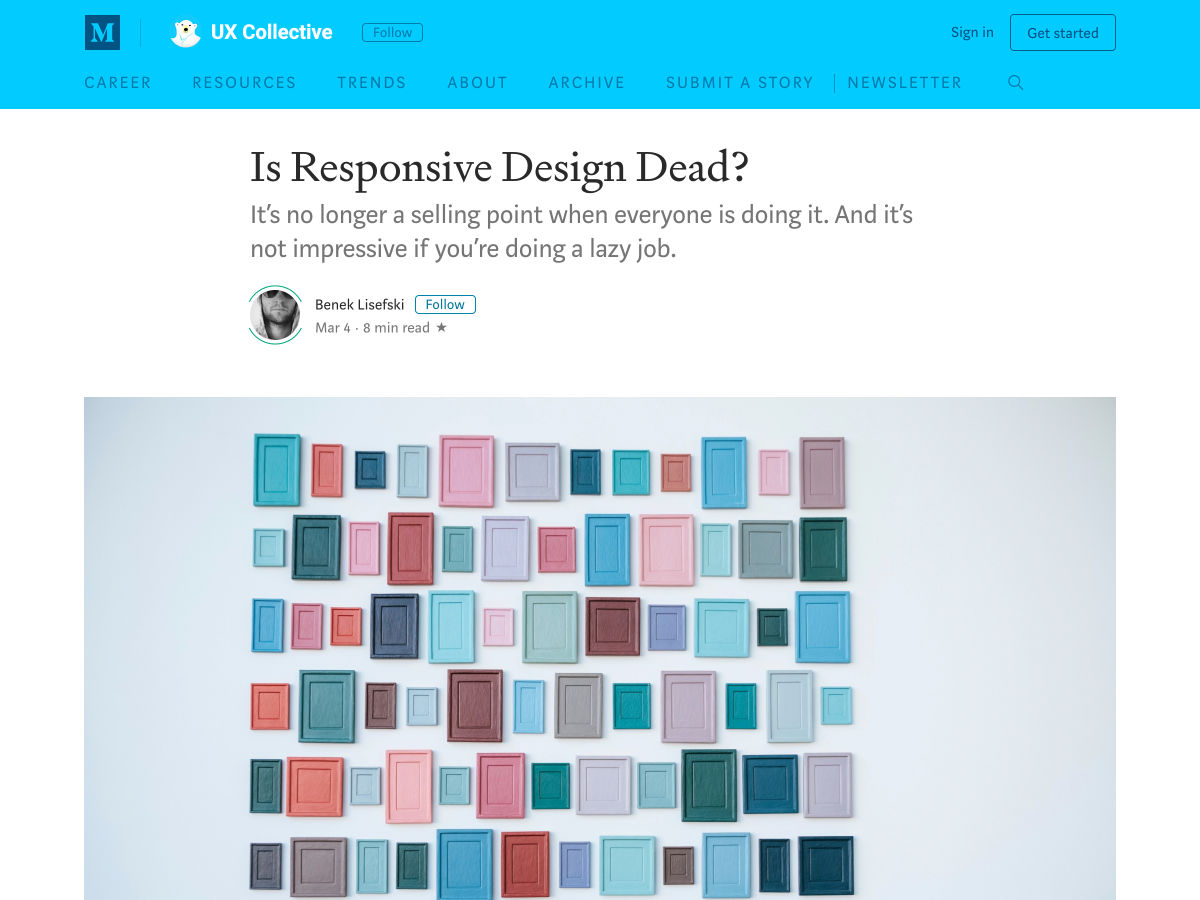Click the UX Collective bear logo
Image resolution: width=1200 pixels, height=900 pixels.
point(185,33)
